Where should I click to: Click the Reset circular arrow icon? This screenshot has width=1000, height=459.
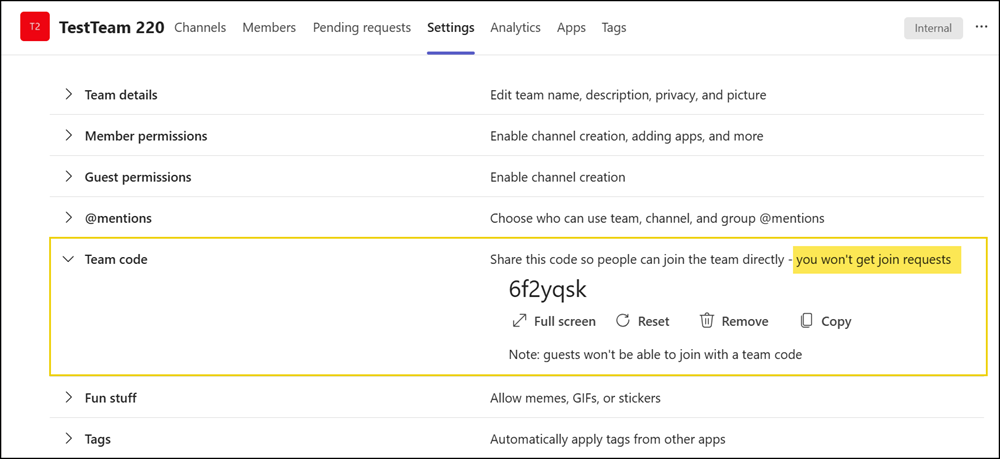[x=623, y=321]
